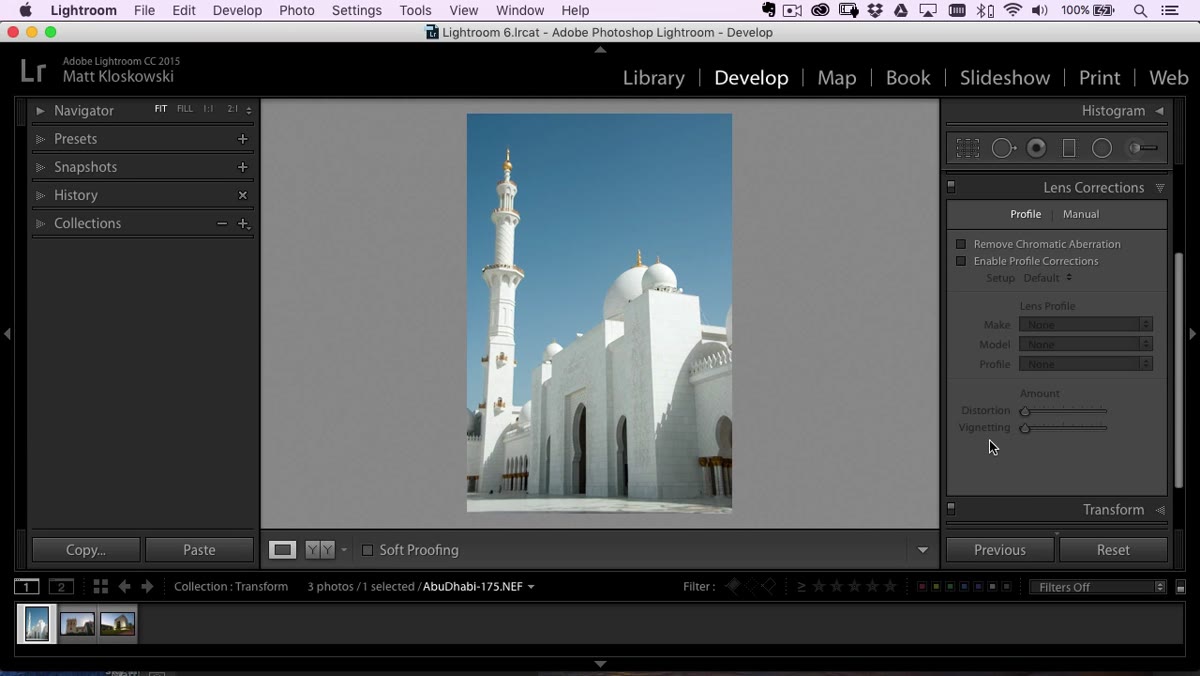Filter by red color label
The width and height of the screenshot is (1200, 676).
coord(922,587)
